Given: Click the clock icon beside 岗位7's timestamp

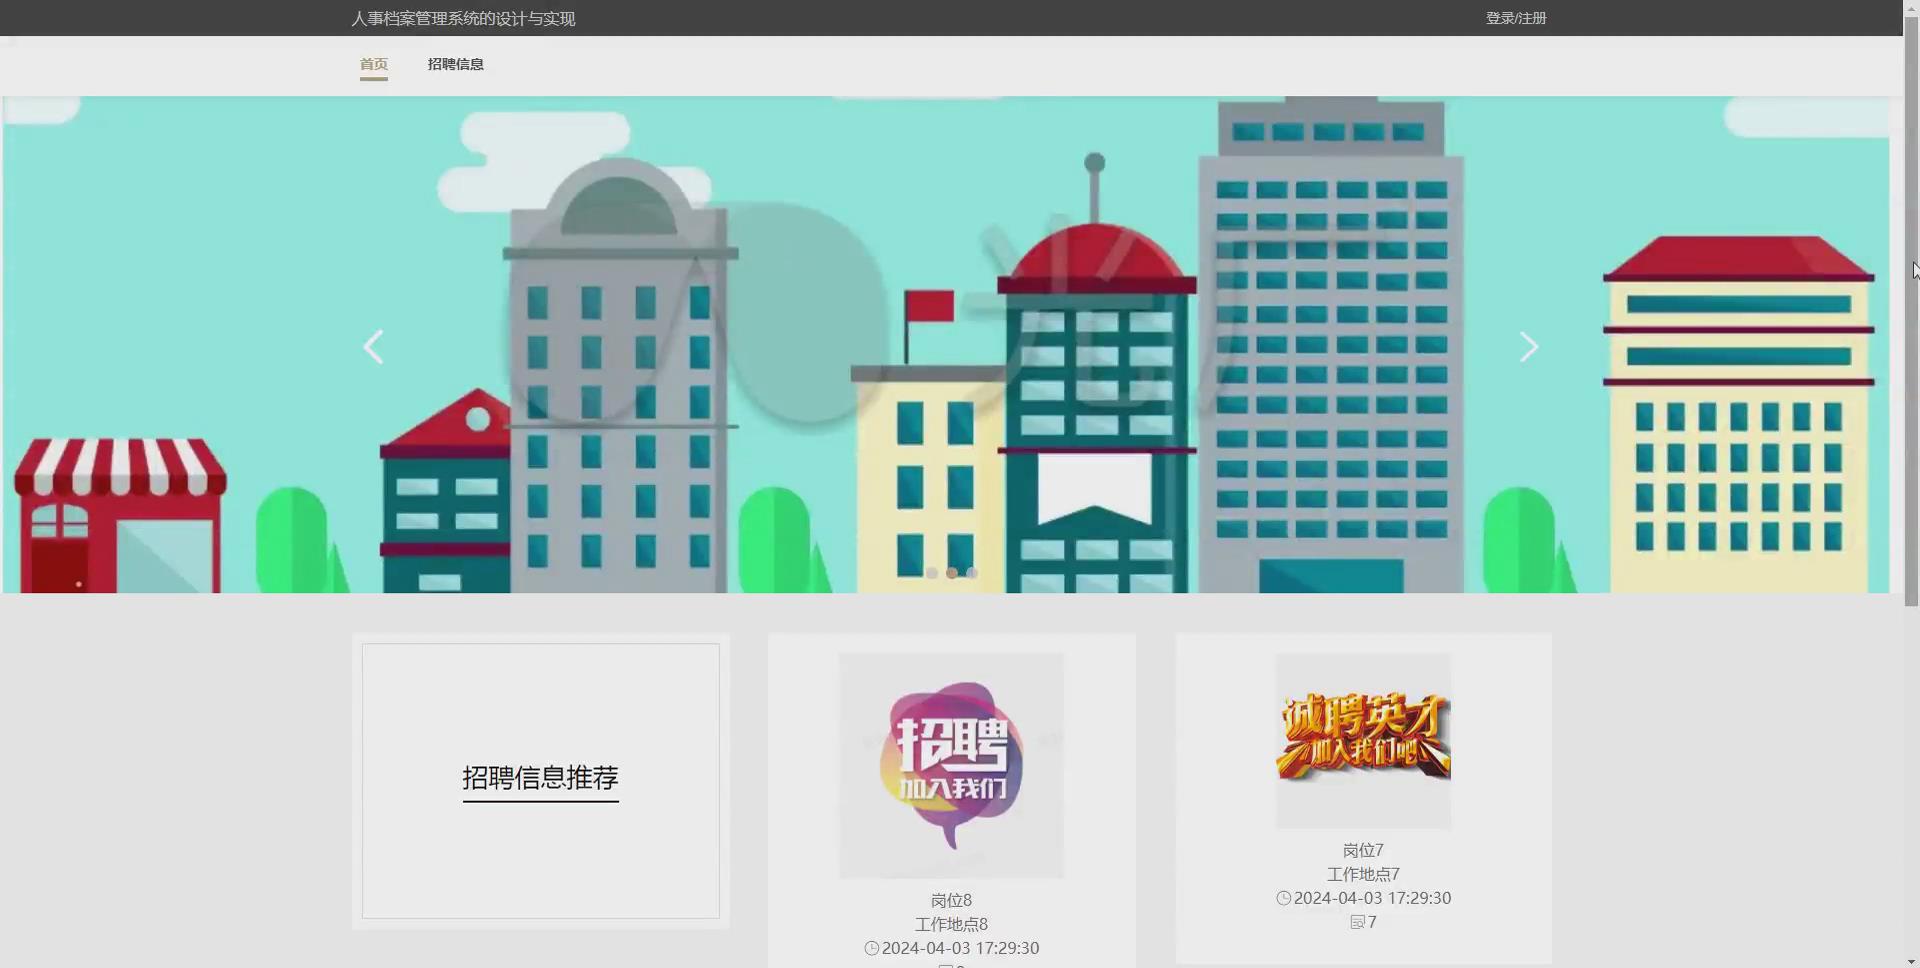Looking at the screenshot, I should [x=1283, y=897].
